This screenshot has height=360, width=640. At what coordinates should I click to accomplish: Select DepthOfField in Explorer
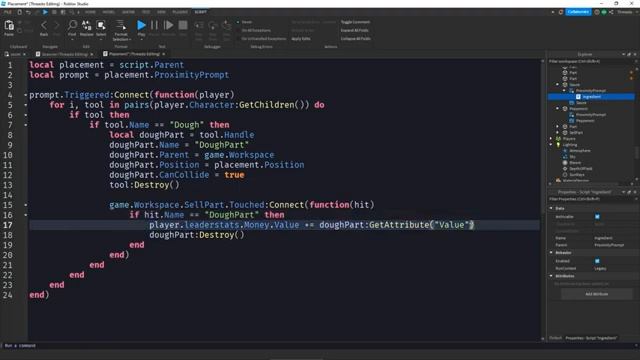[580, 169]
